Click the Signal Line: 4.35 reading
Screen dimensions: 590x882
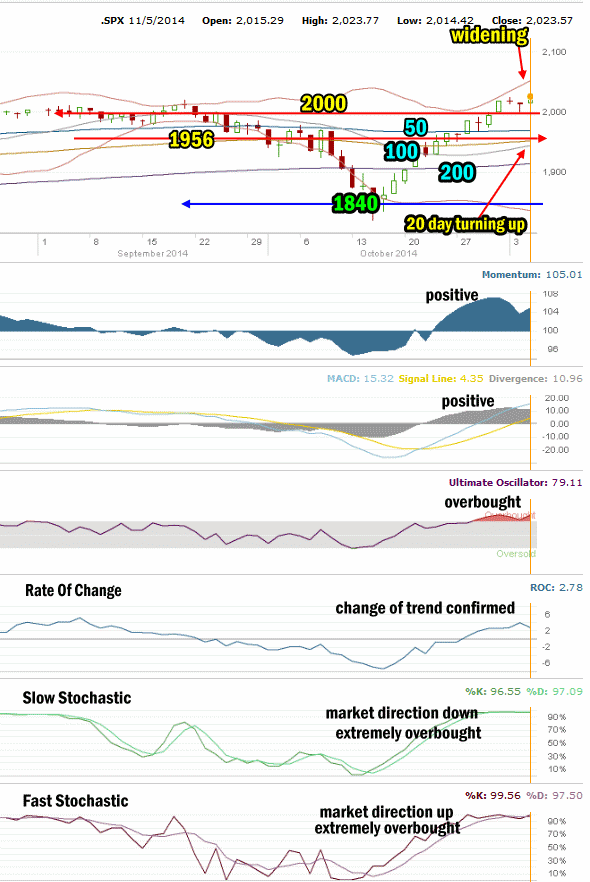click(441, 379)
